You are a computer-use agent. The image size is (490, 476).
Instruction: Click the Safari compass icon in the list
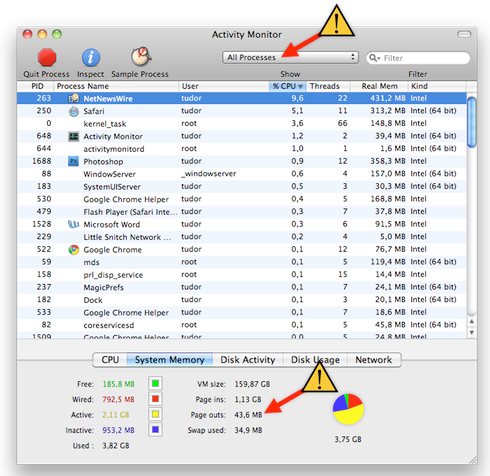point(73,111)
